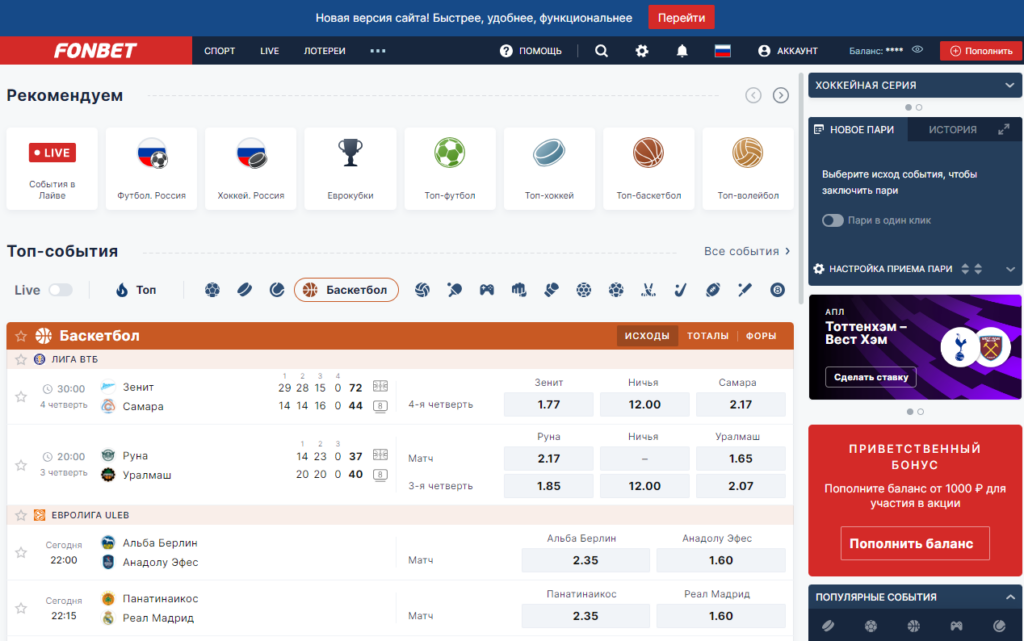The image size is (1024, 641).
Task: Open language selector Russian flag
Action: pyautogui.click(x=722, y=51)
